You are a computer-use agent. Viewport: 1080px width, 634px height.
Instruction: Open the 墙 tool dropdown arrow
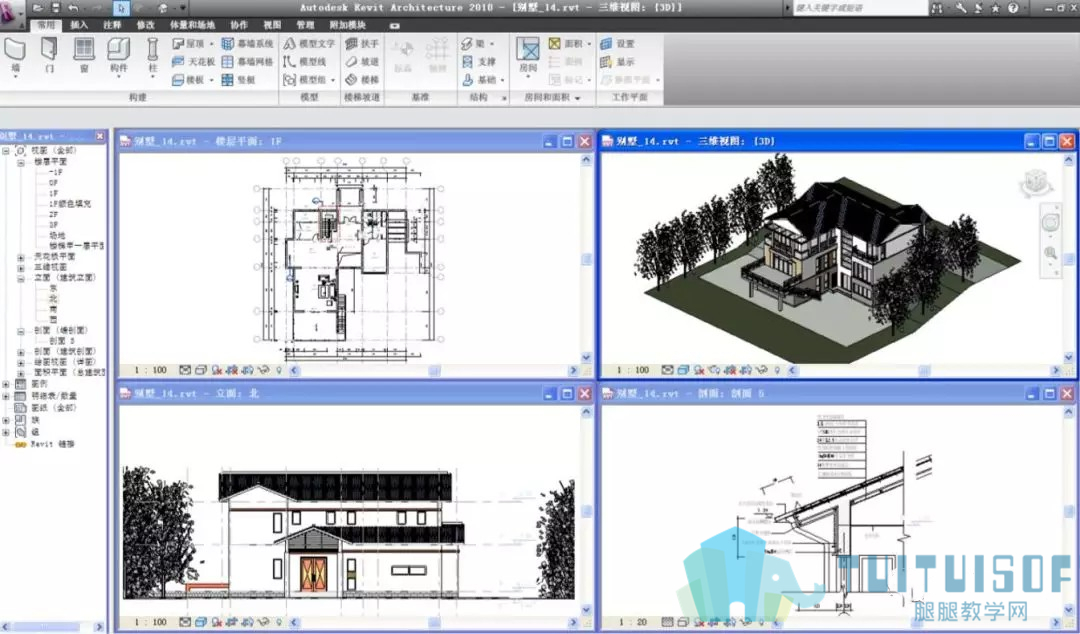[15, 77]
